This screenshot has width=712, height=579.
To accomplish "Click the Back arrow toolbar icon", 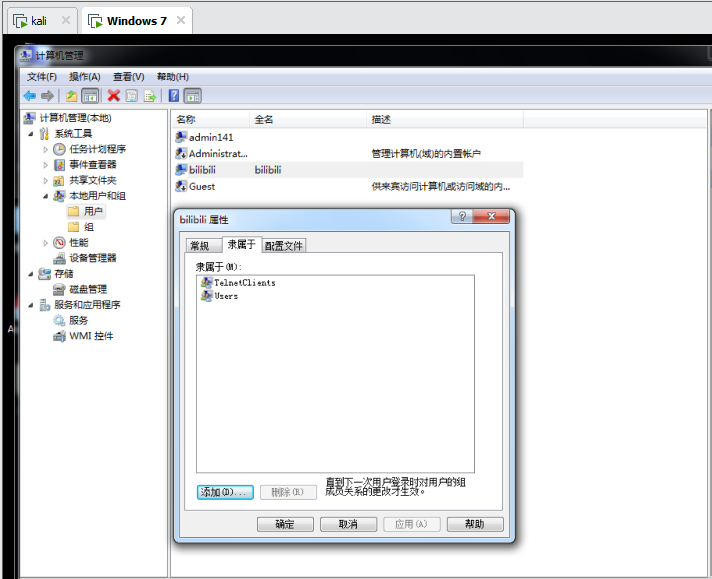I will pos(30,96).
